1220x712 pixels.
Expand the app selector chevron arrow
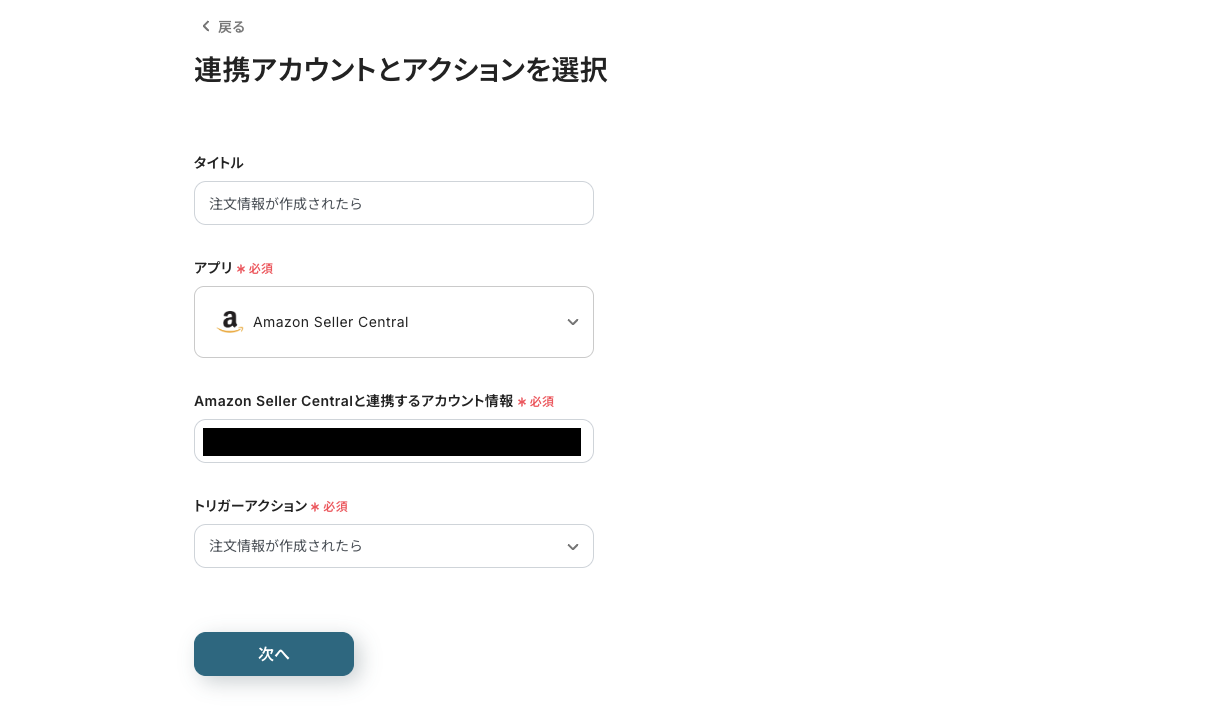tap(573, 322)
